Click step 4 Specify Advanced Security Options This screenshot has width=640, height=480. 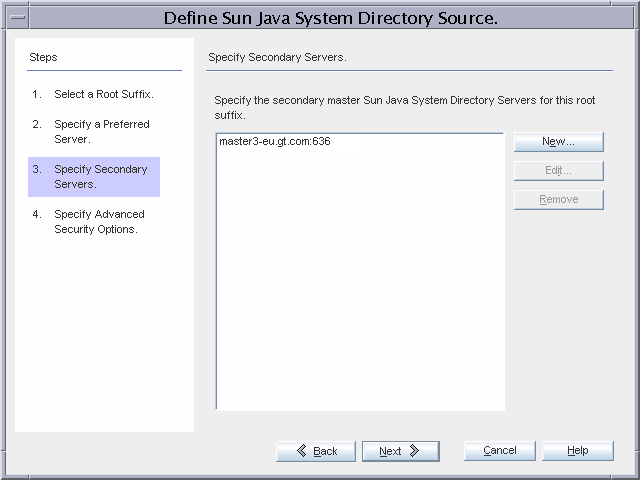pyautogui.click(x=89, y=222)
